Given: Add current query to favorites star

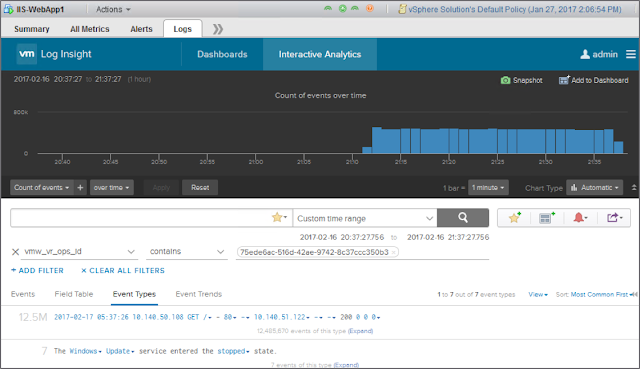Looking at the screenshot, I should 515,218.
